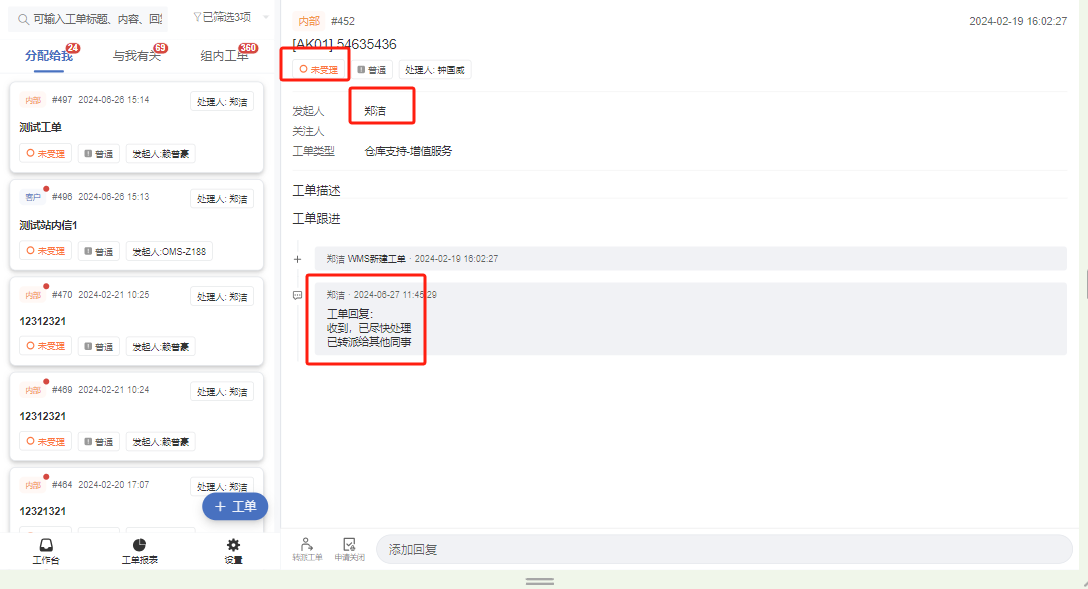1088x589 pixels.
Task: Click the 未受理 status tag in ticket header
Action: coord(318,69)
